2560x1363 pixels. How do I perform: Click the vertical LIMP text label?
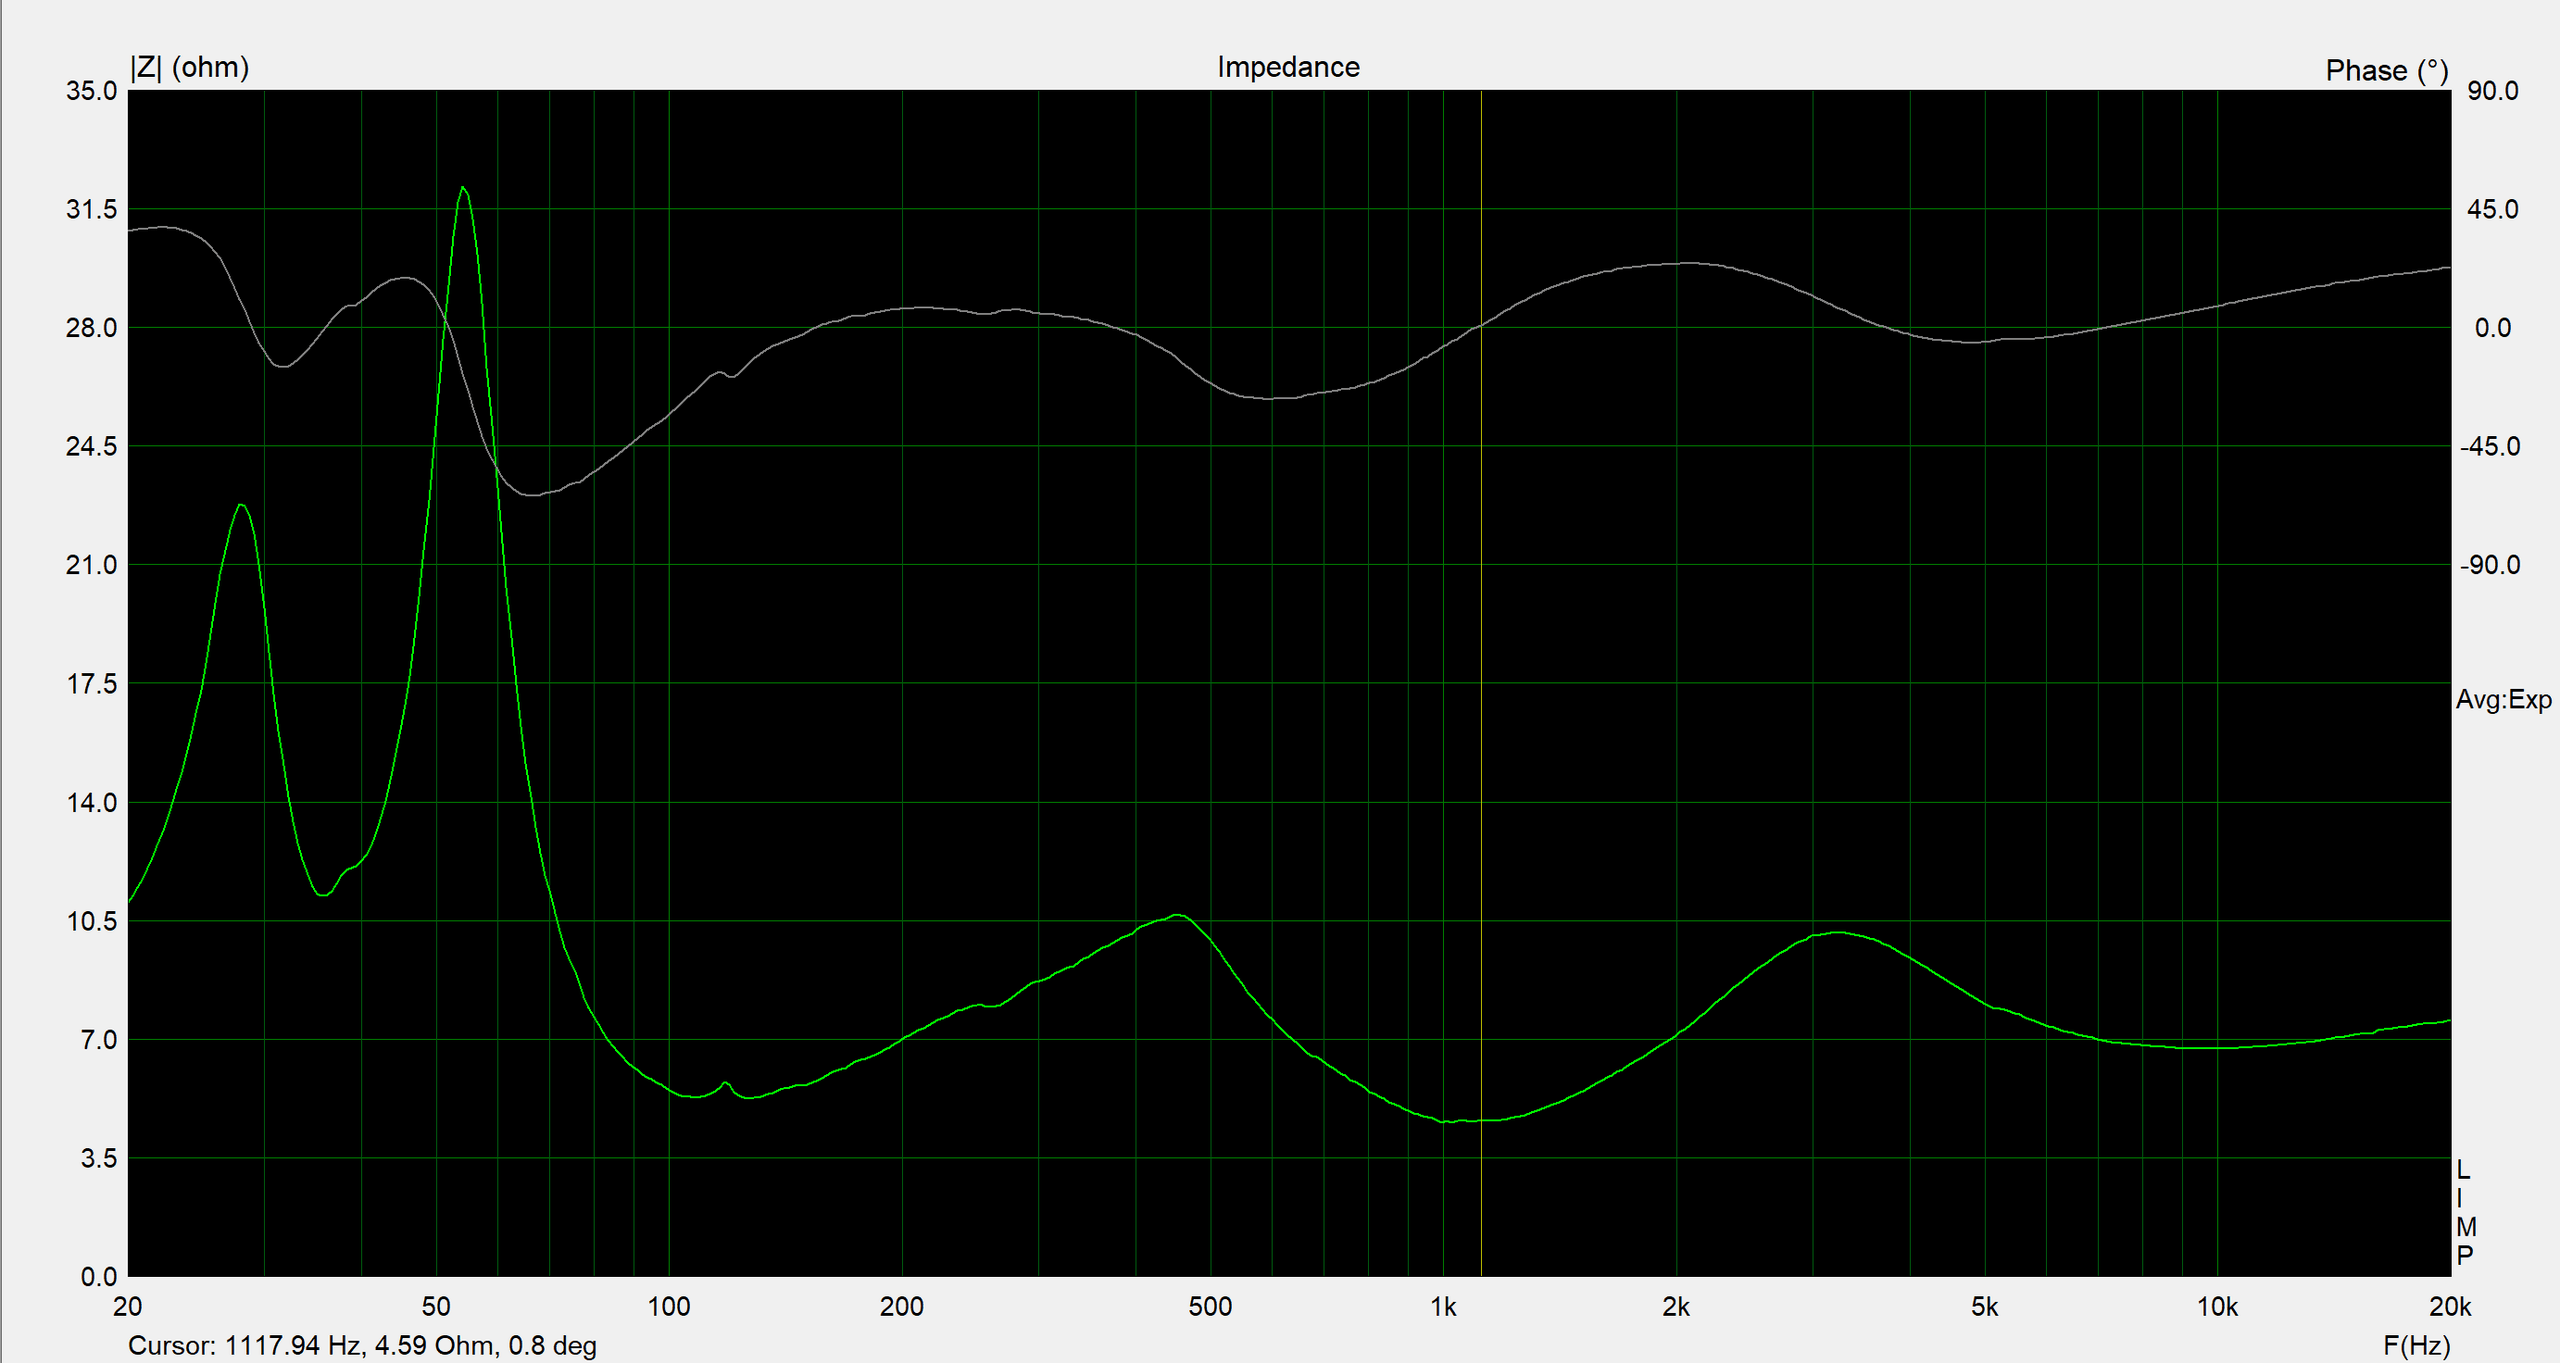pos(2465,1212)
